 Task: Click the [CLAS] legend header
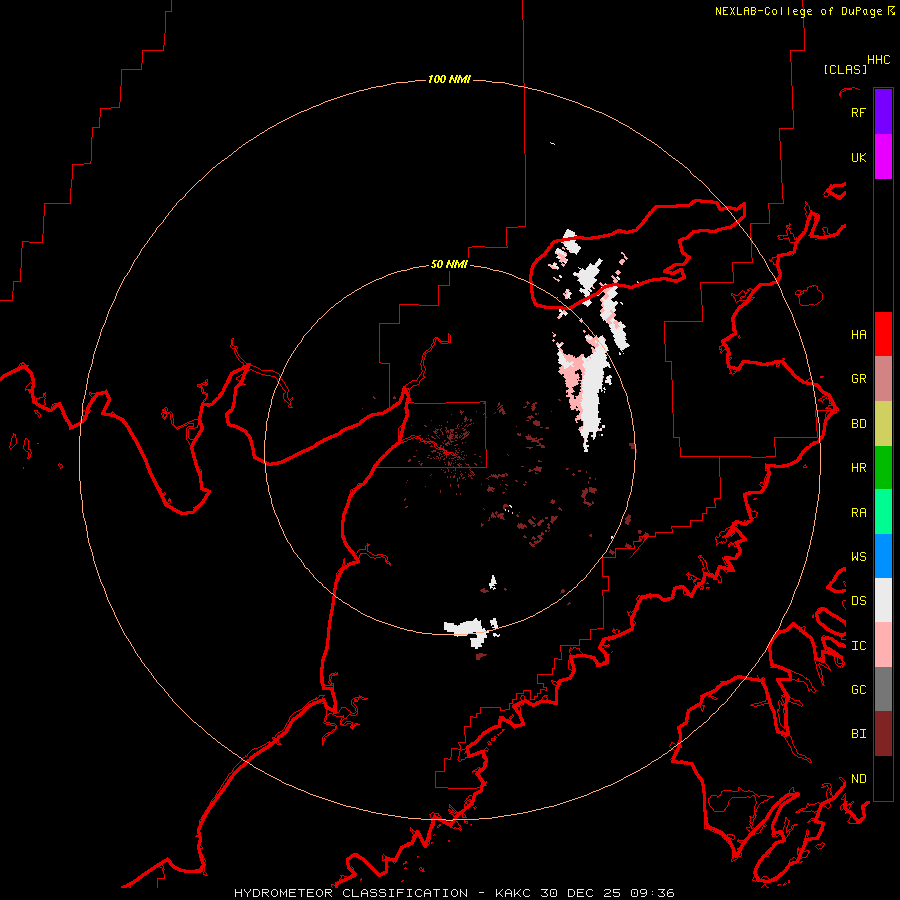(x=845, y=69)
